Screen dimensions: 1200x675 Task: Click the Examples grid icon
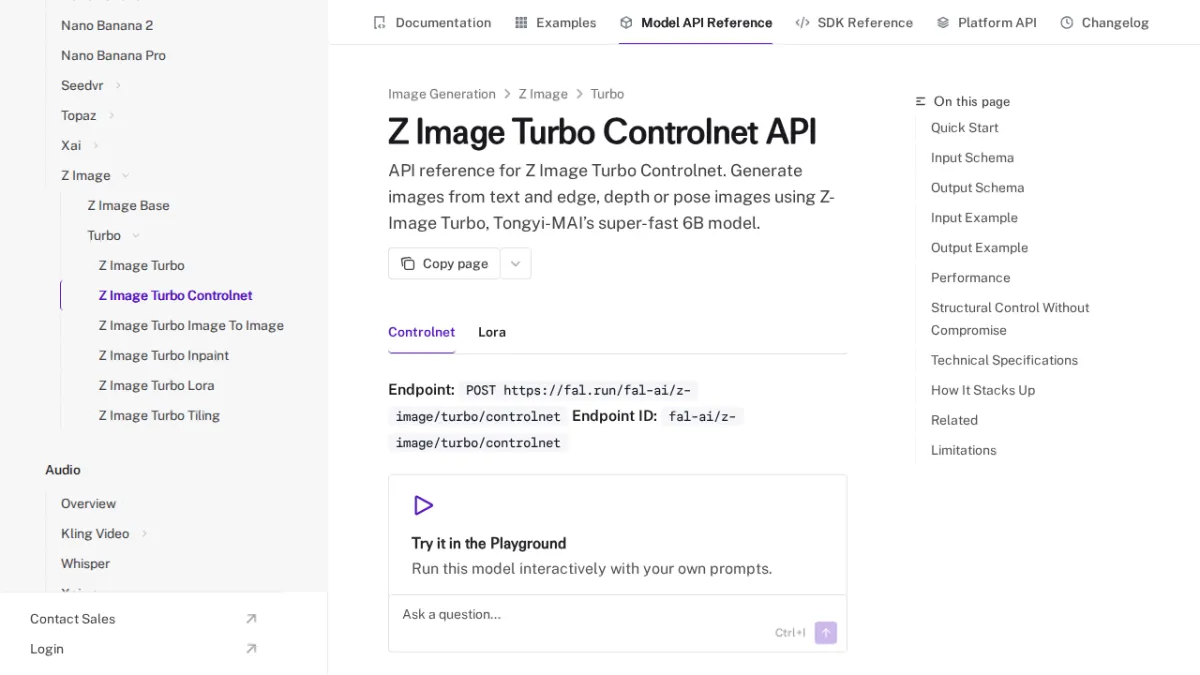pos(521,22)
